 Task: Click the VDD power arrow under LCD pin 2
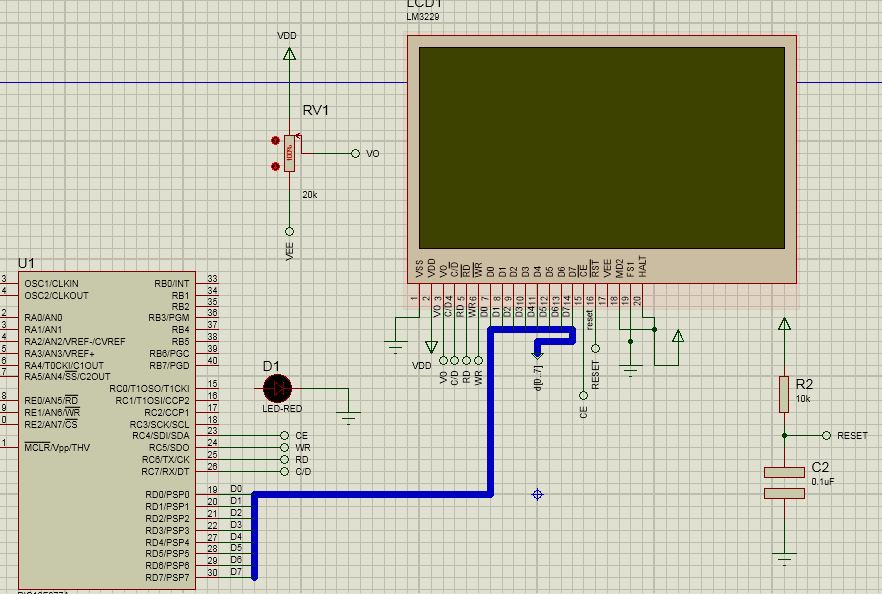431,347
